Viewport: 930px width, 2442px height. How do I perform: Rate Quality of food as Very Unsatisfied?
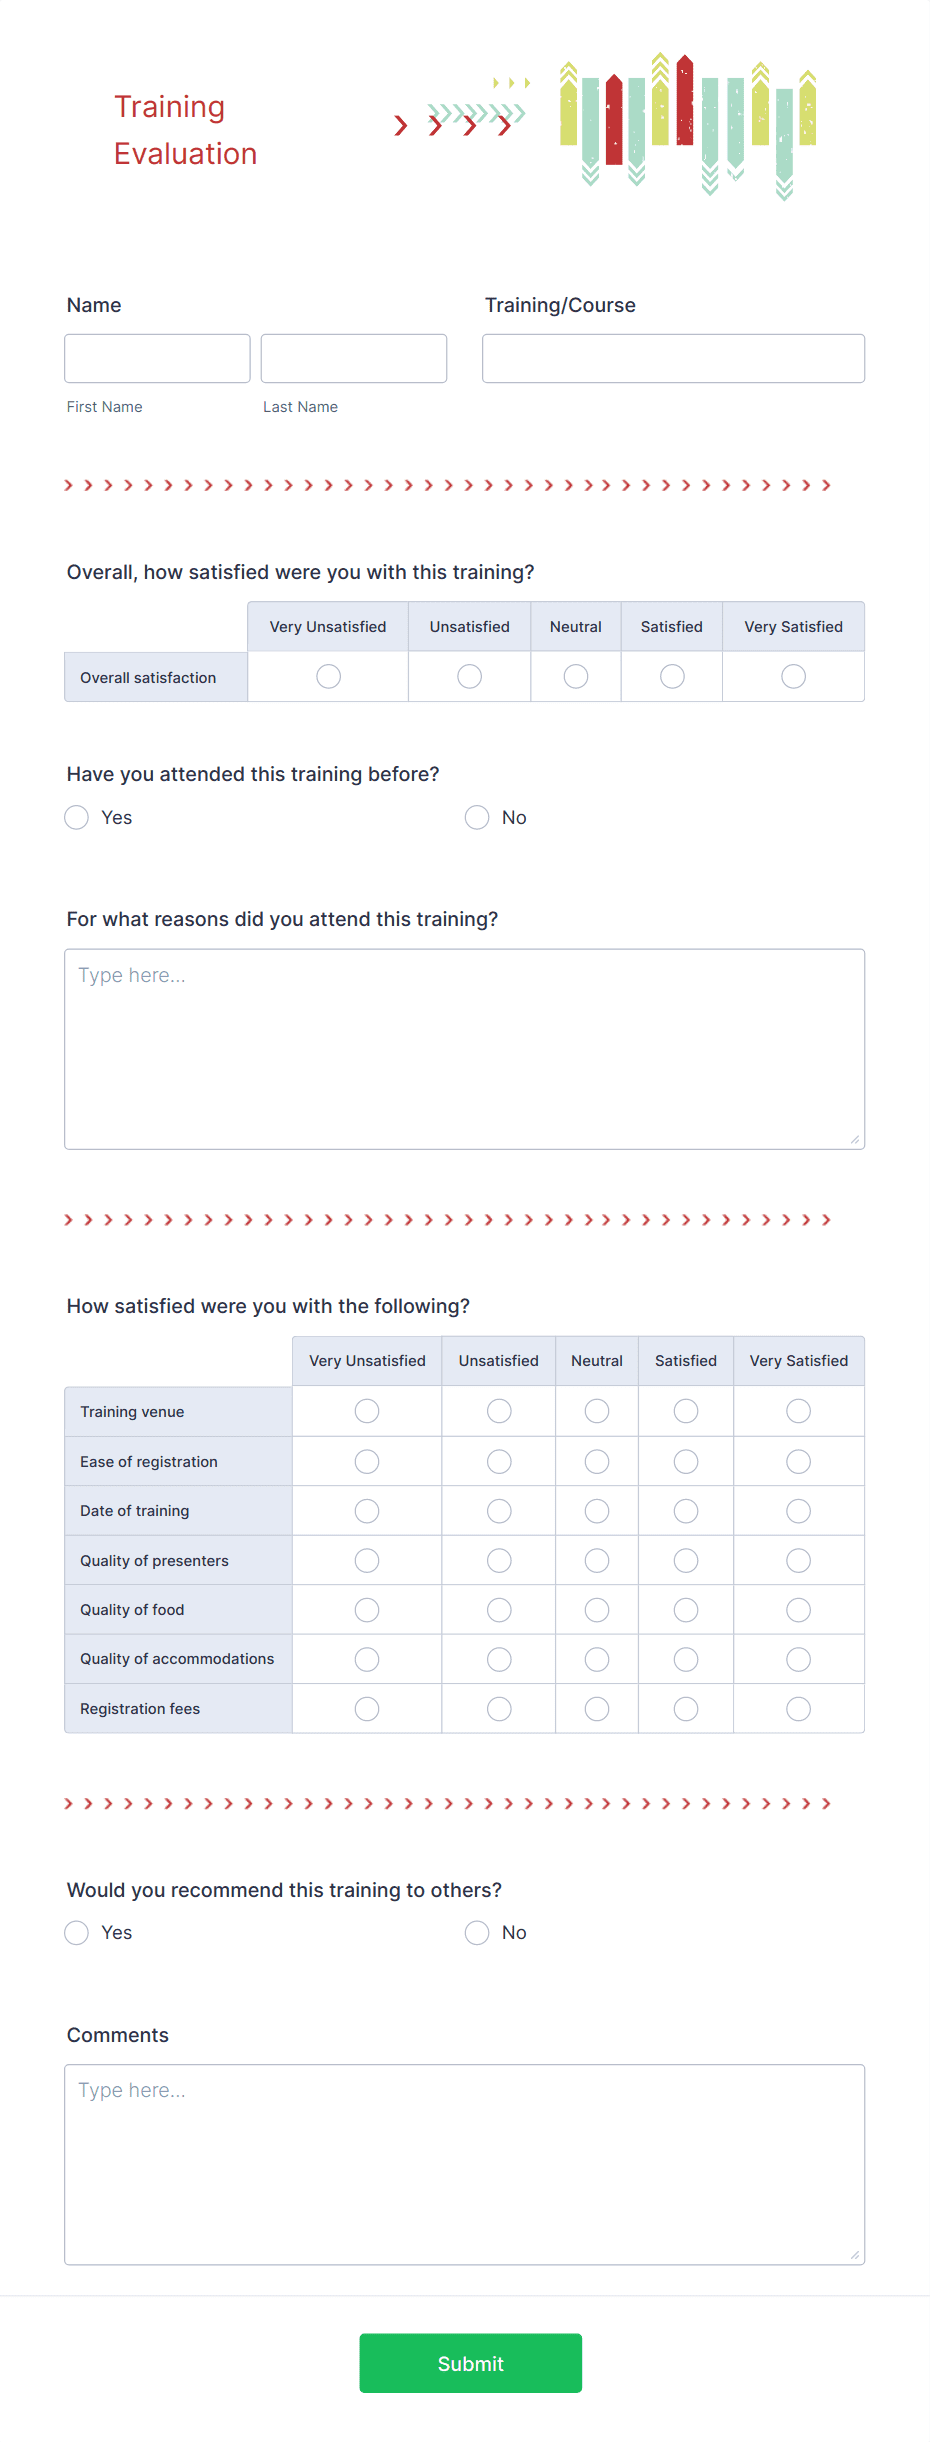[x=367, y=1610]
